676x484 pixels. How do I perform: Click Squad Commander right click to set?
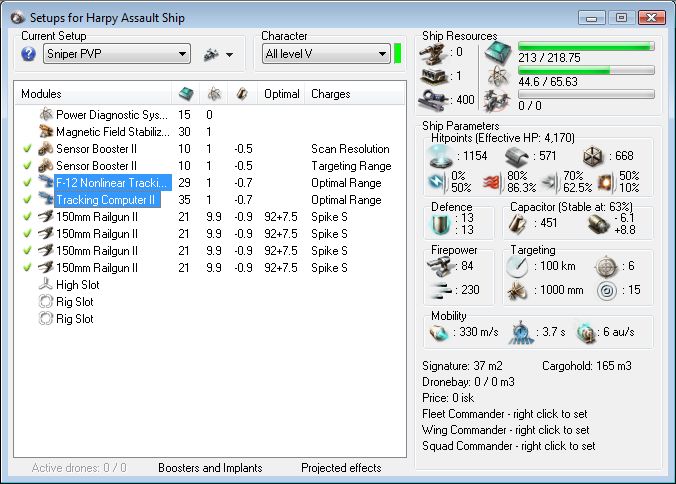pos(509,446)
